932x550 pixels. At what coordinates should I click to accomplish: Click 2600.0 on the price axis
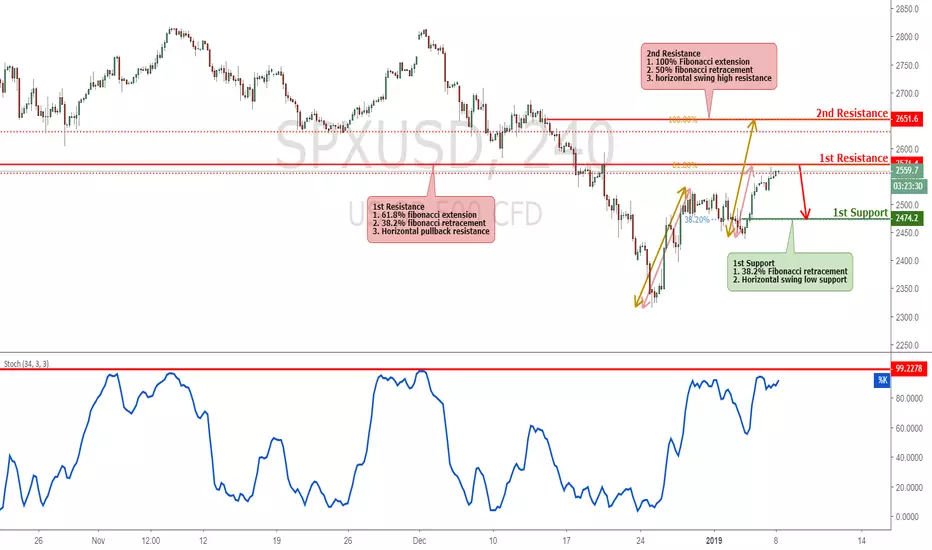pos(908,149)
